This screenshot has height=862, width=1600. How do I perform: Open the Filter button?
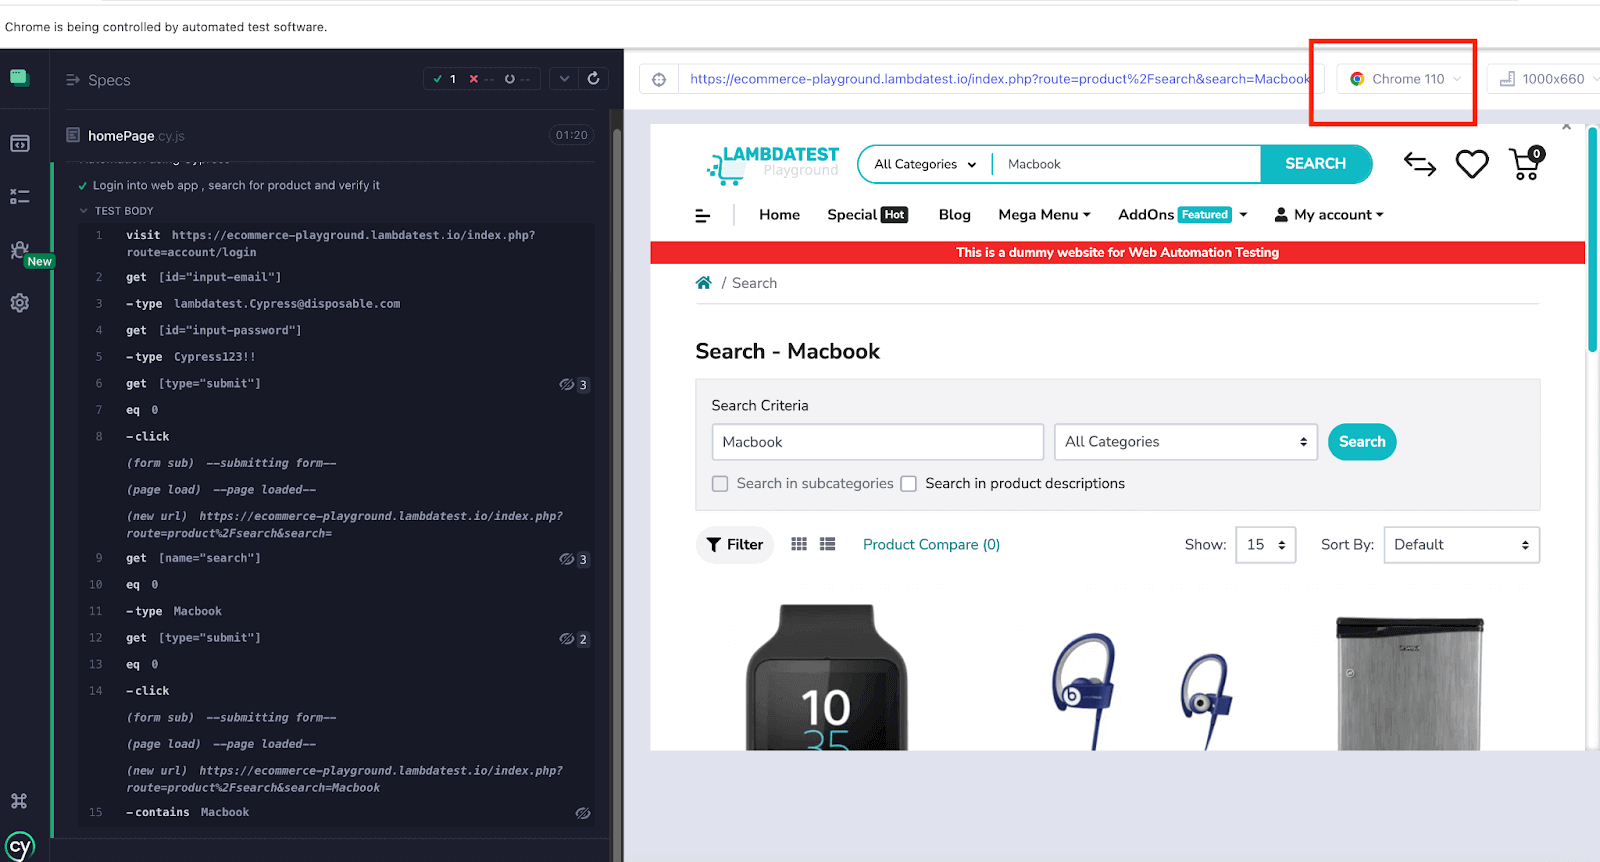(x=735, y=545)
